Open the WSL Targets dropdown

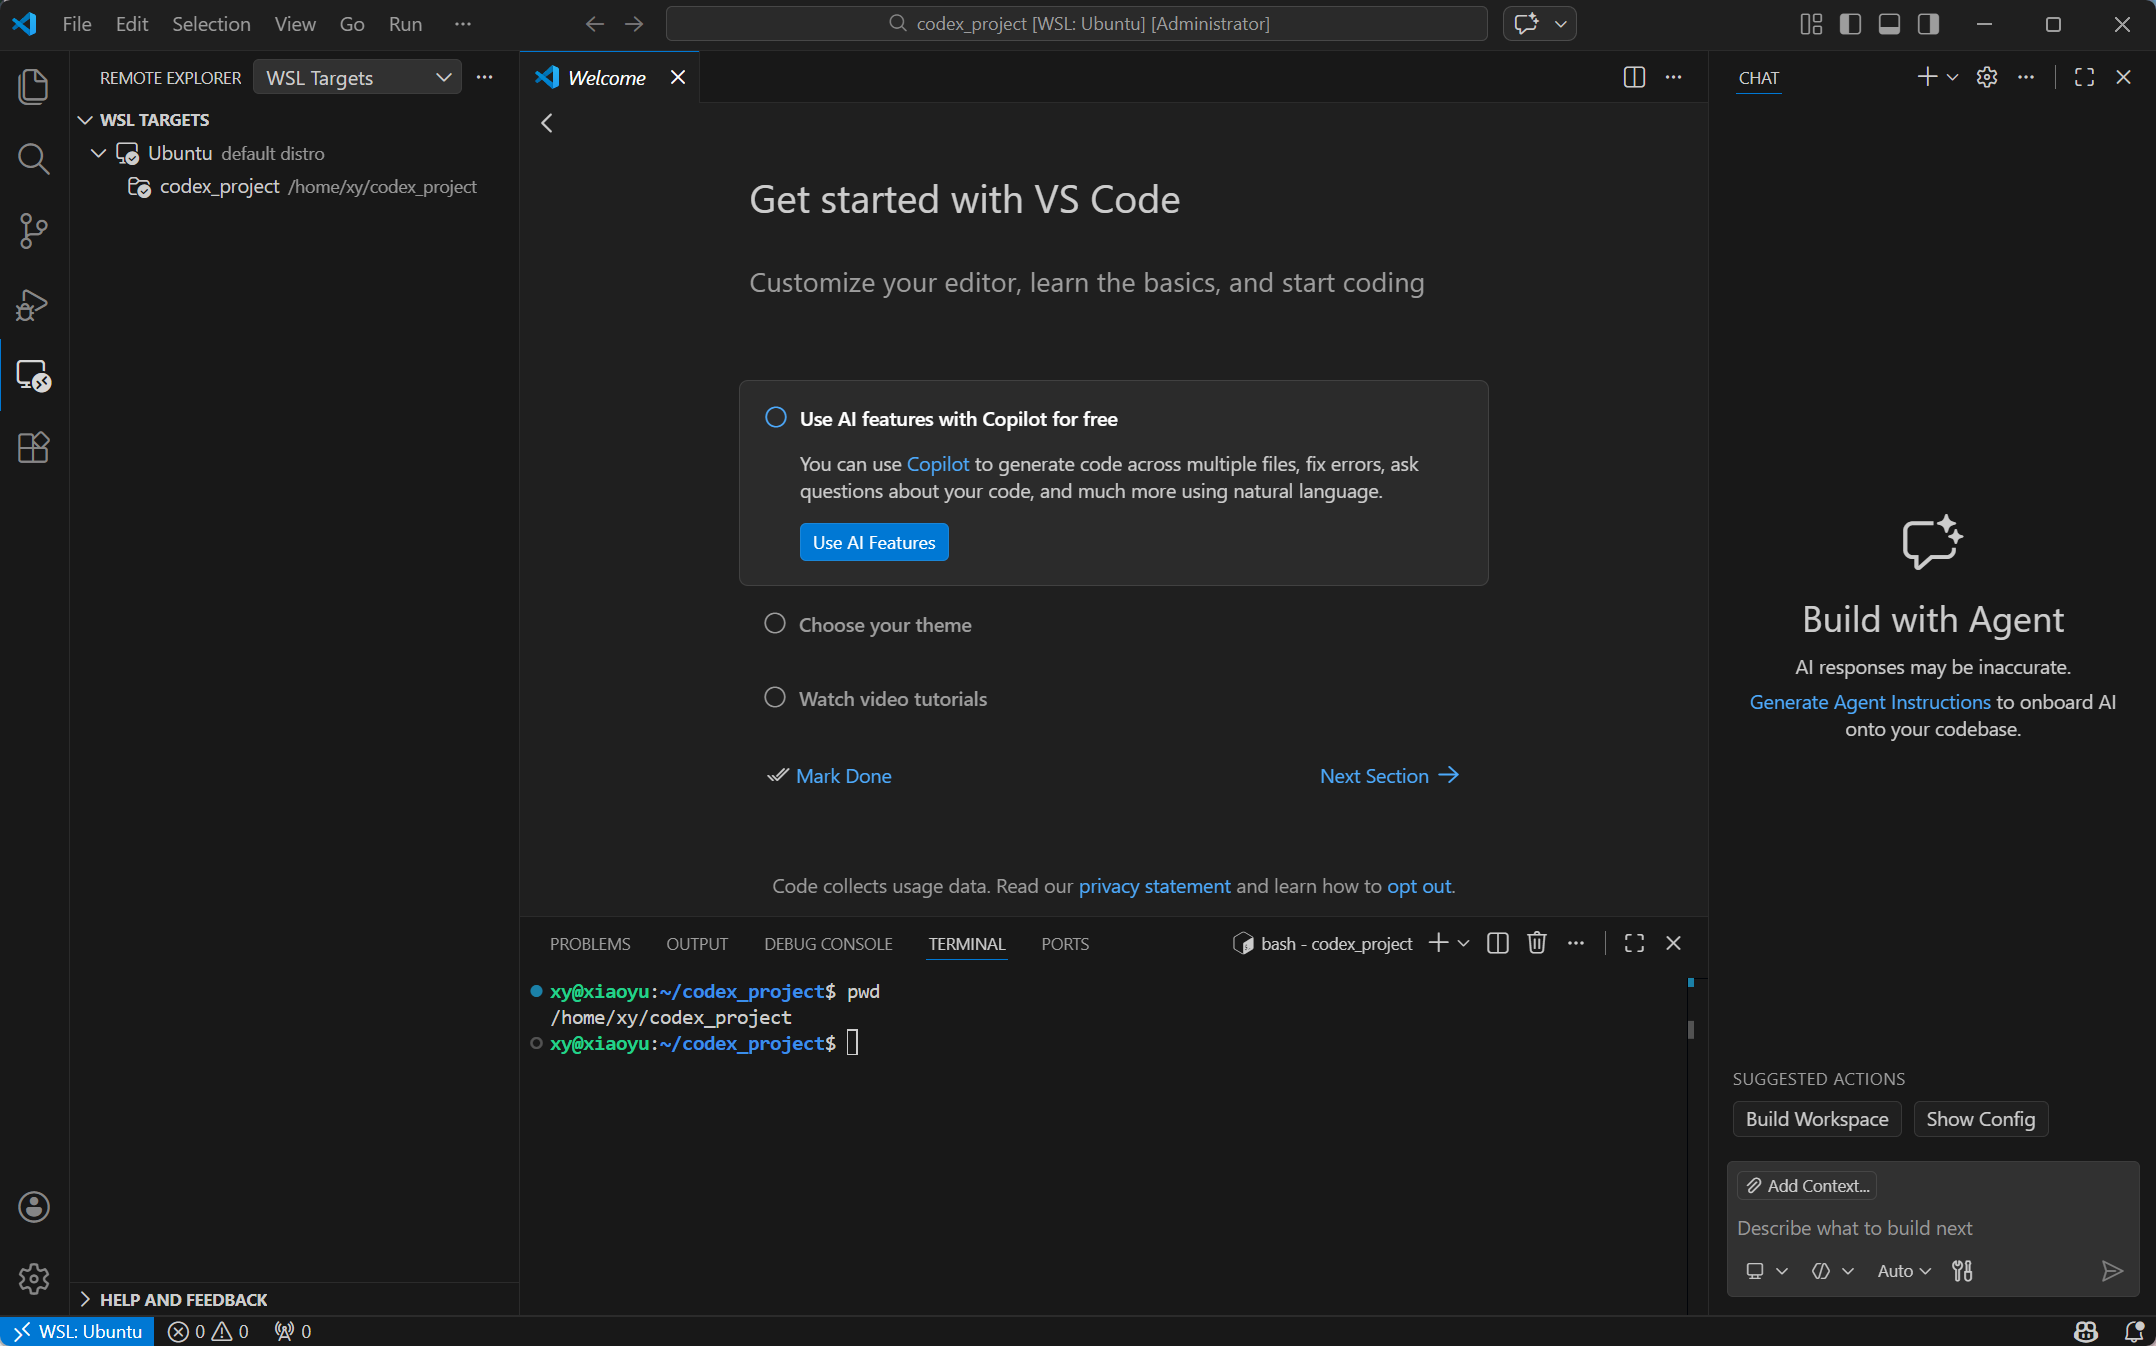point(357,77)
